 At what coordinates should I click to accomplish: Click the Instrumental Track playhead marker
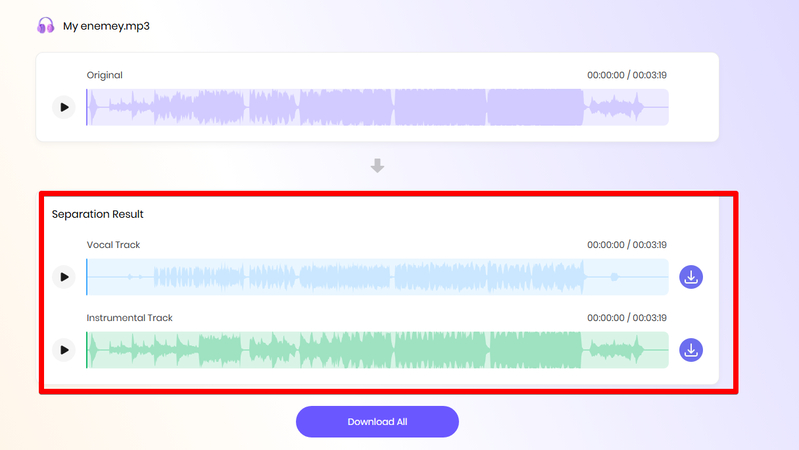tap(87, 350)
